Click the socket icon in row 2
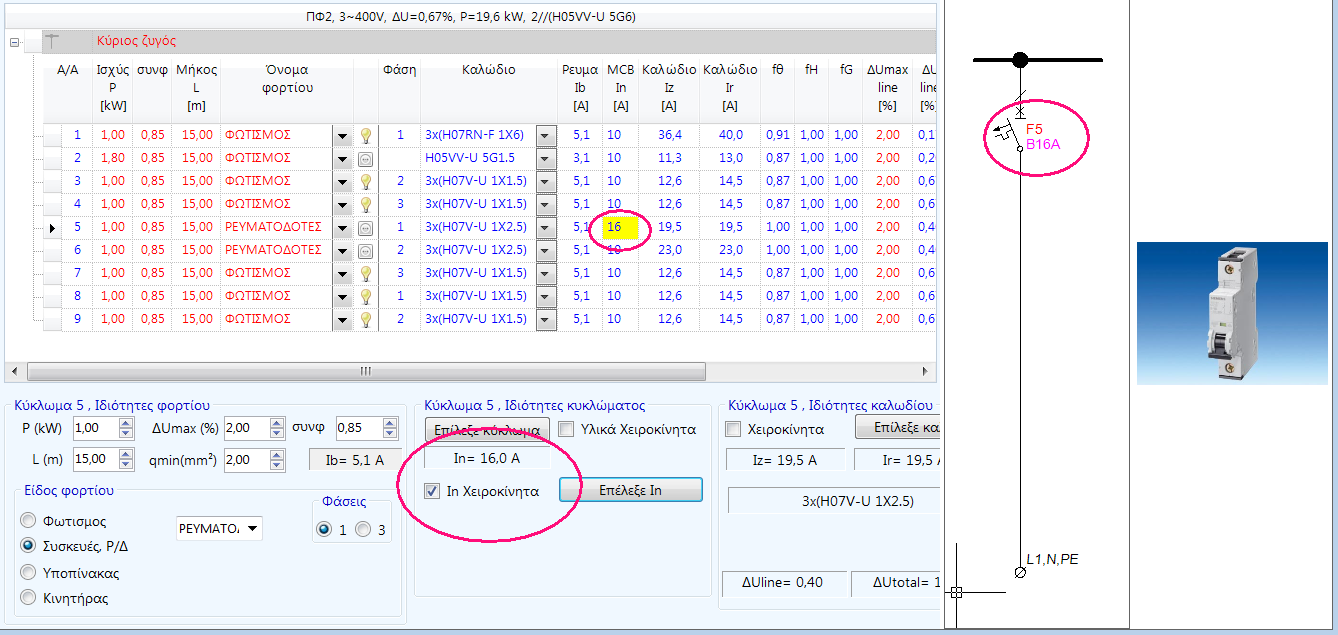 coord(366,158)
